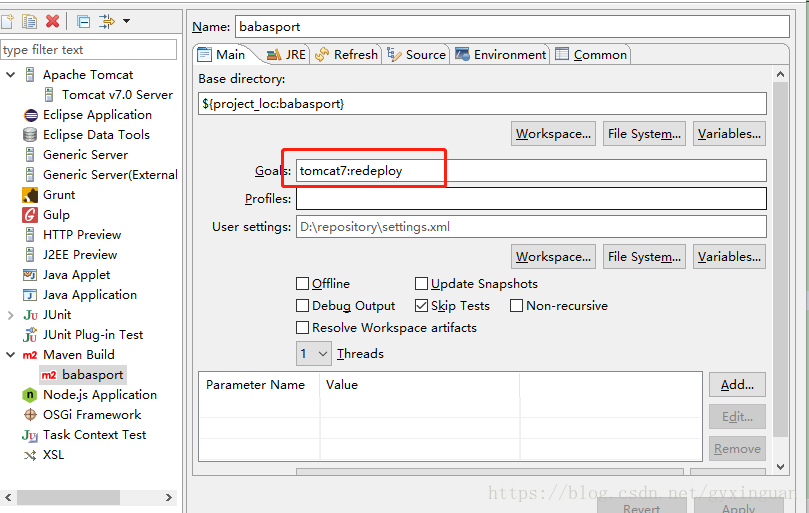Click the Tomcat v7.0 Server icon
Viewport: 809px width, 513px height.
(x=49, y=95)
